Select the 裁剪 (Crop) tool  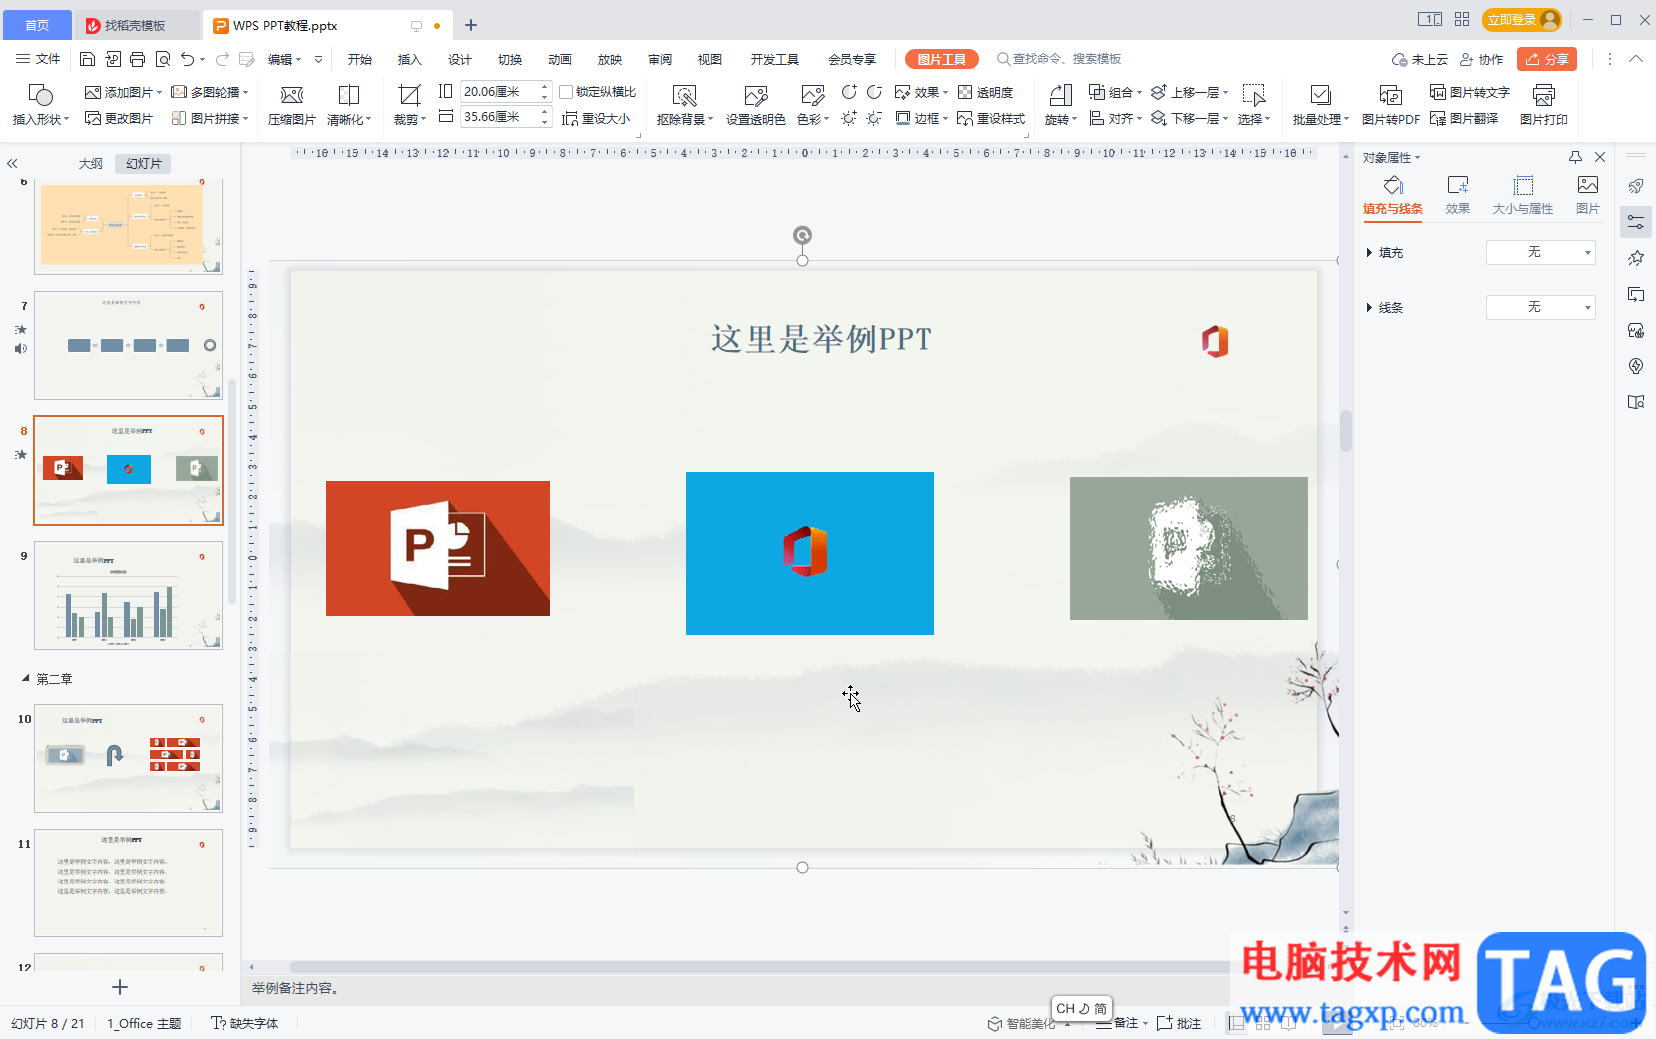409,104
